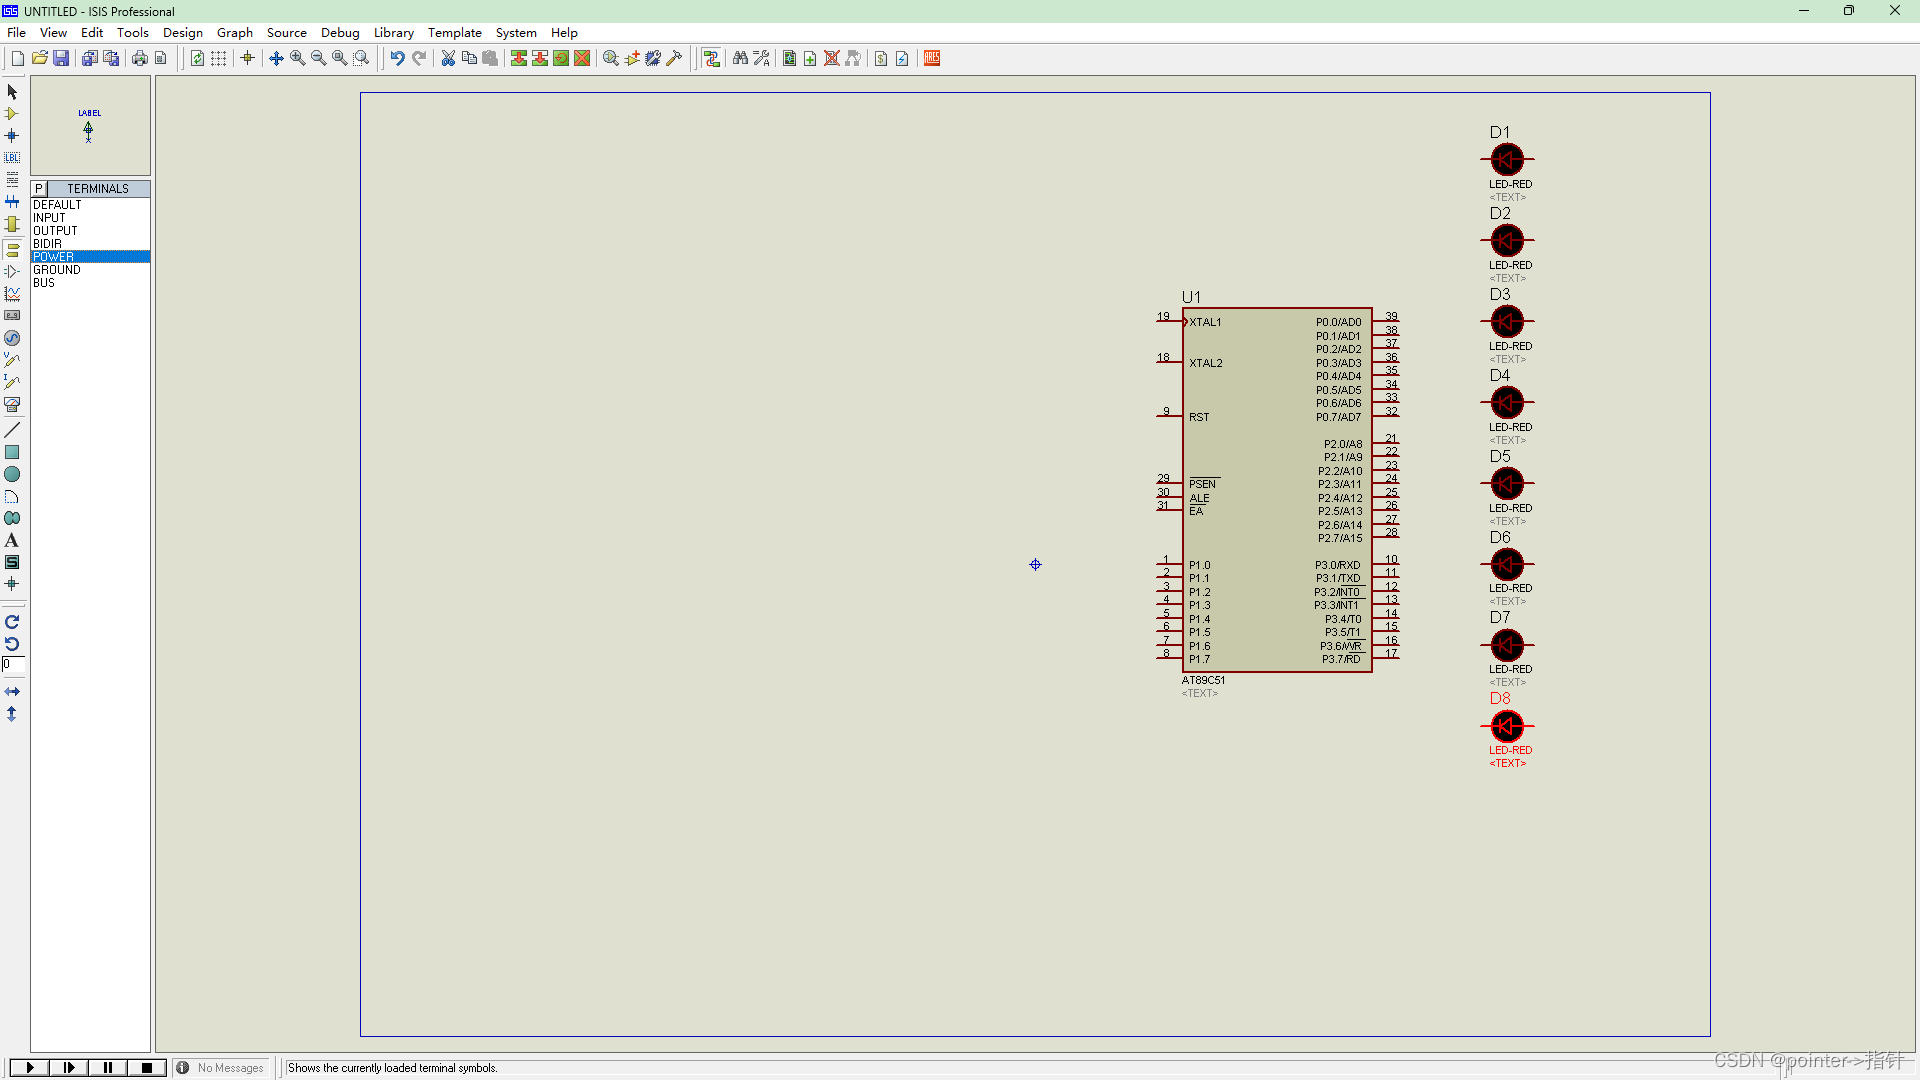The height and width of the screenshot is (1080, 1920).
Task: Open the Design menu
Action: [183, 32]
